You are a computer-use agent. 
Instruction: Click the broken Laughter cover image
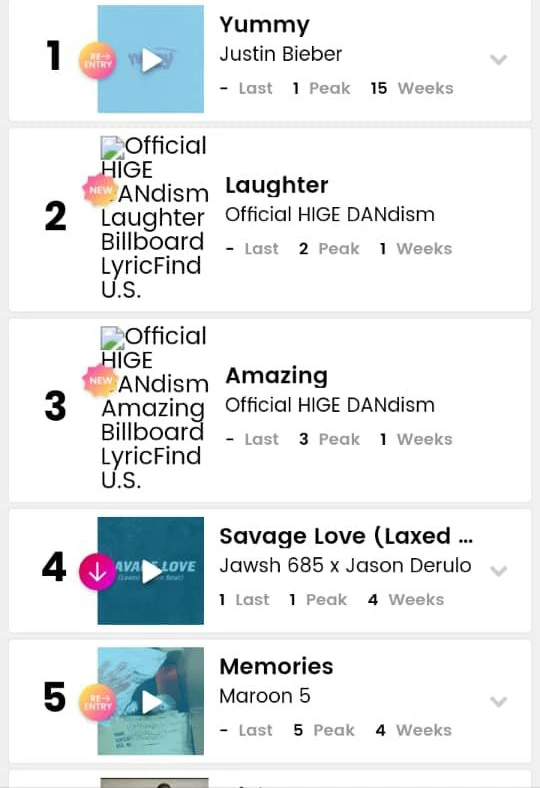pyautogui.click(x=154, y=218)
